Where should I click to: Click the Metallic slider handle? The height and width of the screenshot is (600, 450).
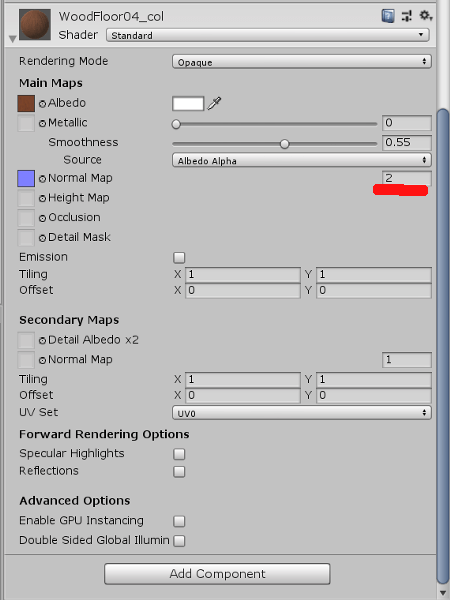(x=176, y=124)
